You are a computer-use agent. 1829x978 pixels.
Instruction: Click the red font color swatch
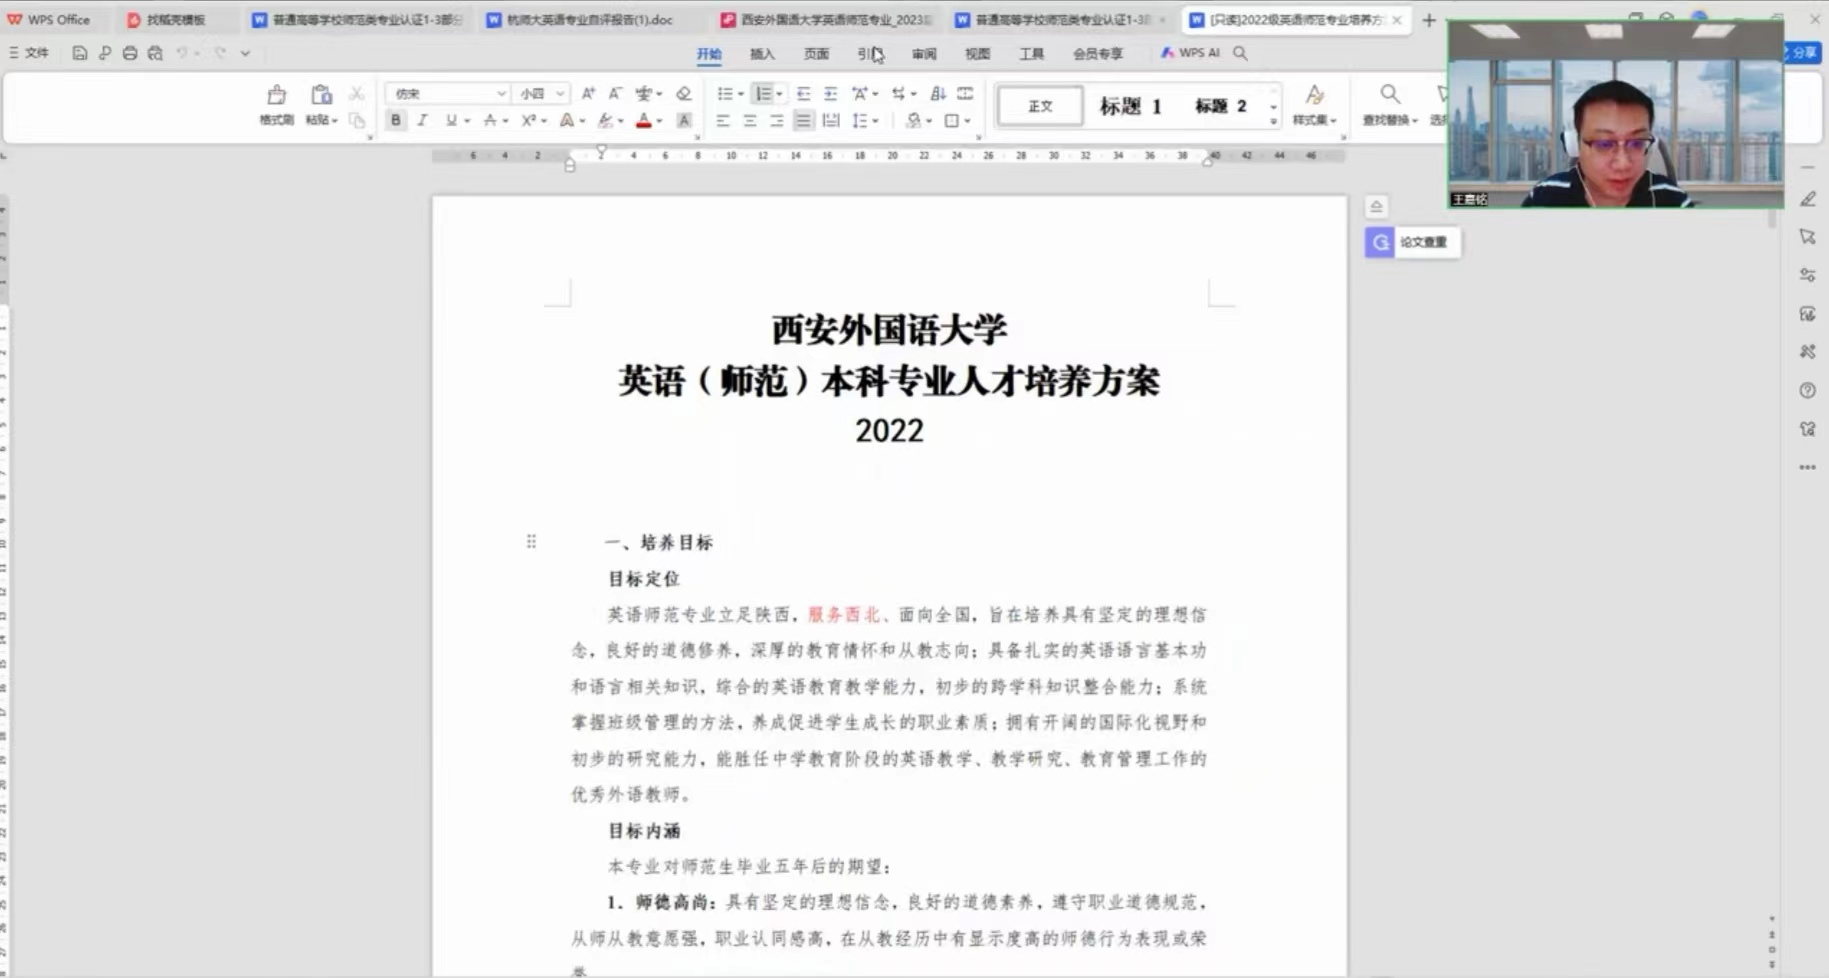[x=644, y=121]
